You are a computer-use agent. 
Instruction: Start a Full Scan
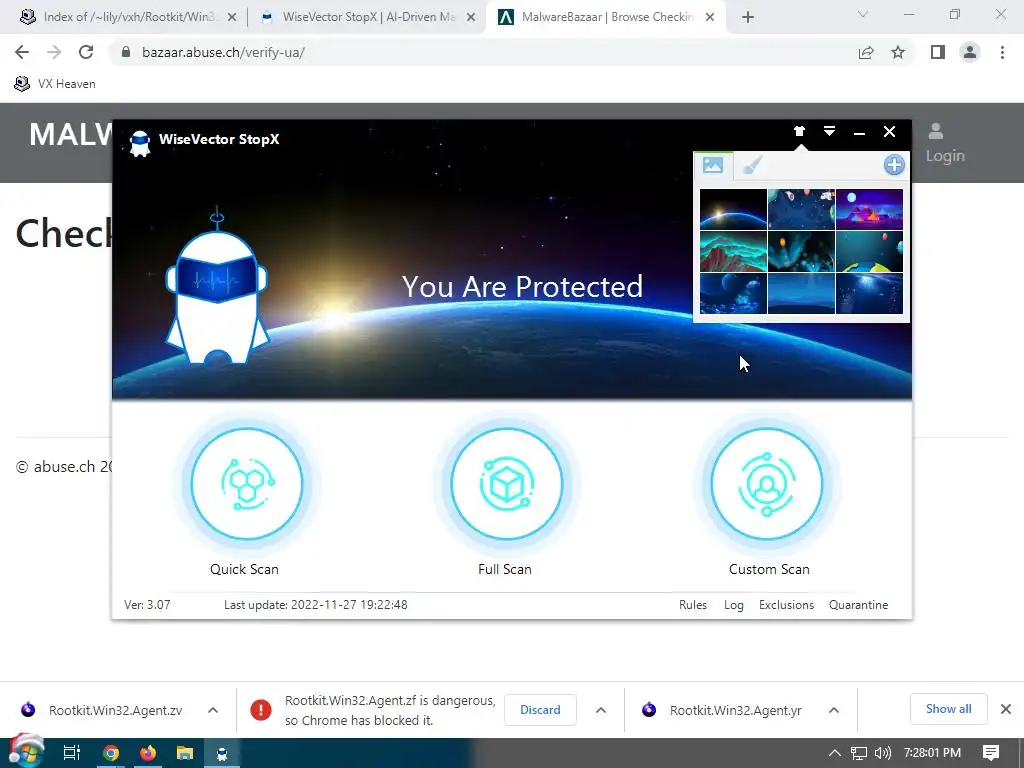(507, 484)
